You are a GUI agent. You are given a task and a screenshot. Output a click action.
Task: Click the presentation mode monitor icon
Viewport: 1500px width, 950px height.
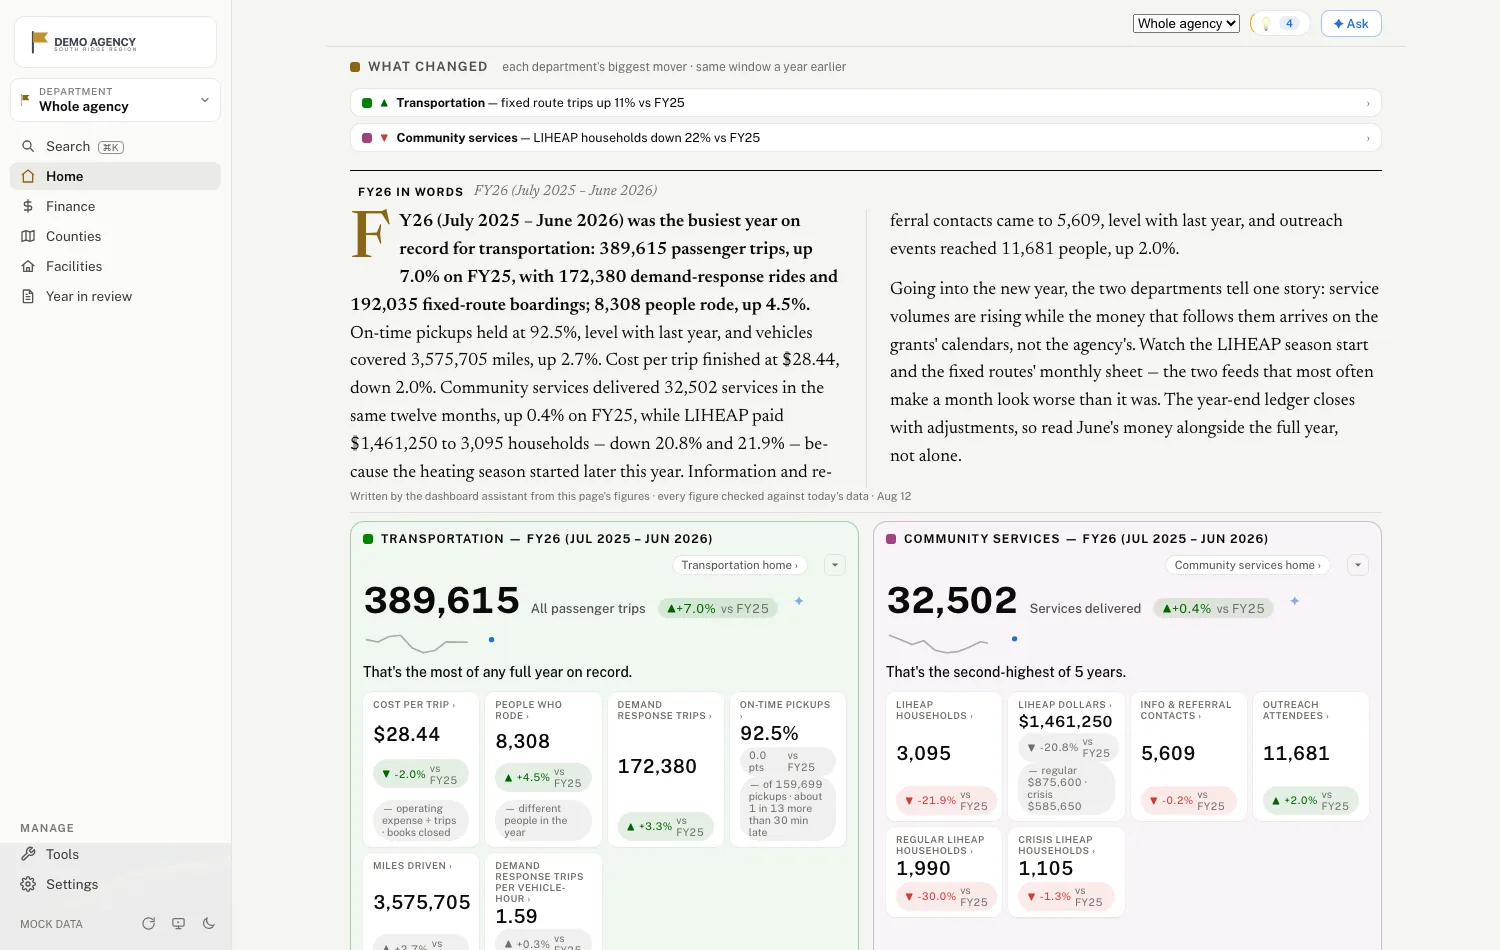click(x=179, y=924)
